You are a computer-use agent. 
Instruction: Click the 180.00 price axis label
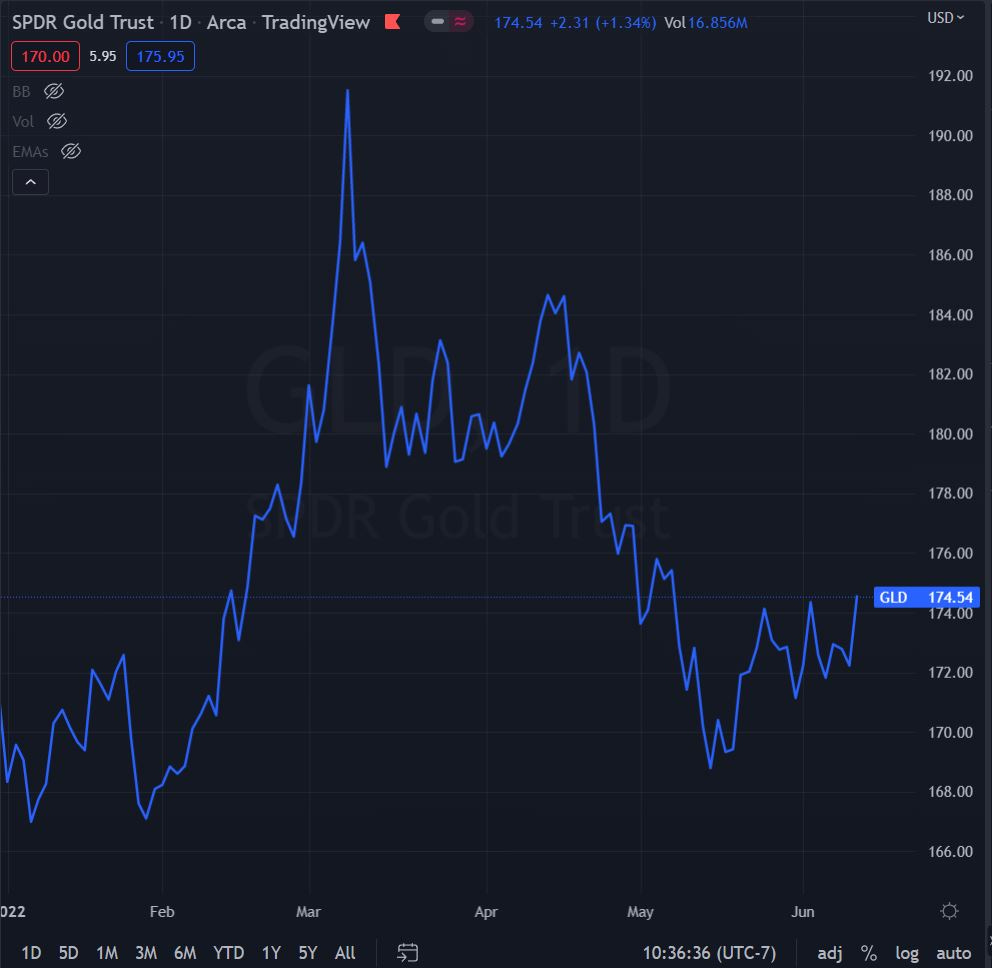pos(950,434)
